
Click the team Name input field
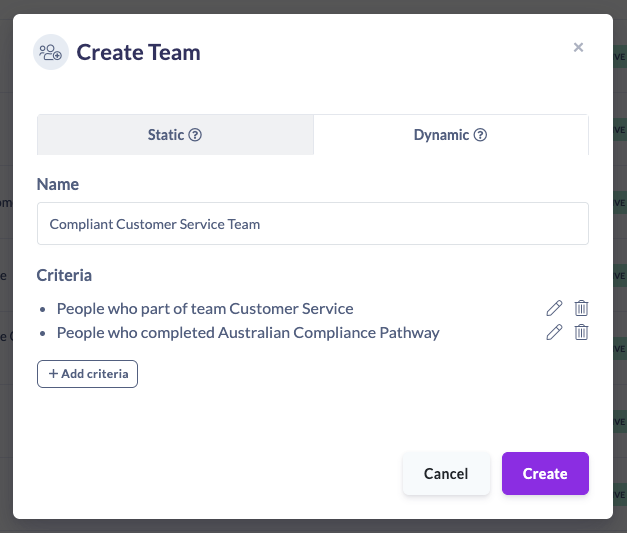click(x=313, y=224)
